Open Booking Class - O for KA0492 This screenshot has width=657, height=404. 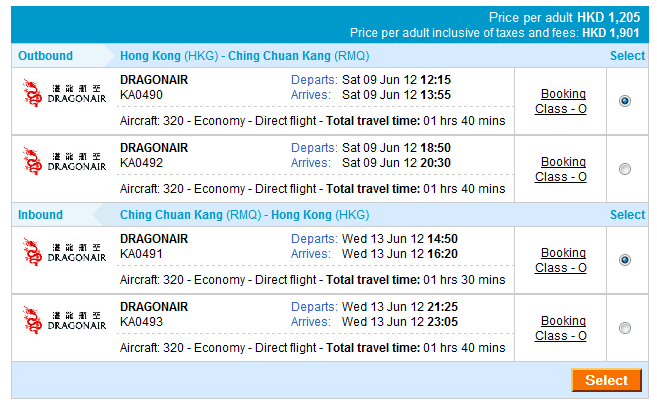(x=562, y=169)
